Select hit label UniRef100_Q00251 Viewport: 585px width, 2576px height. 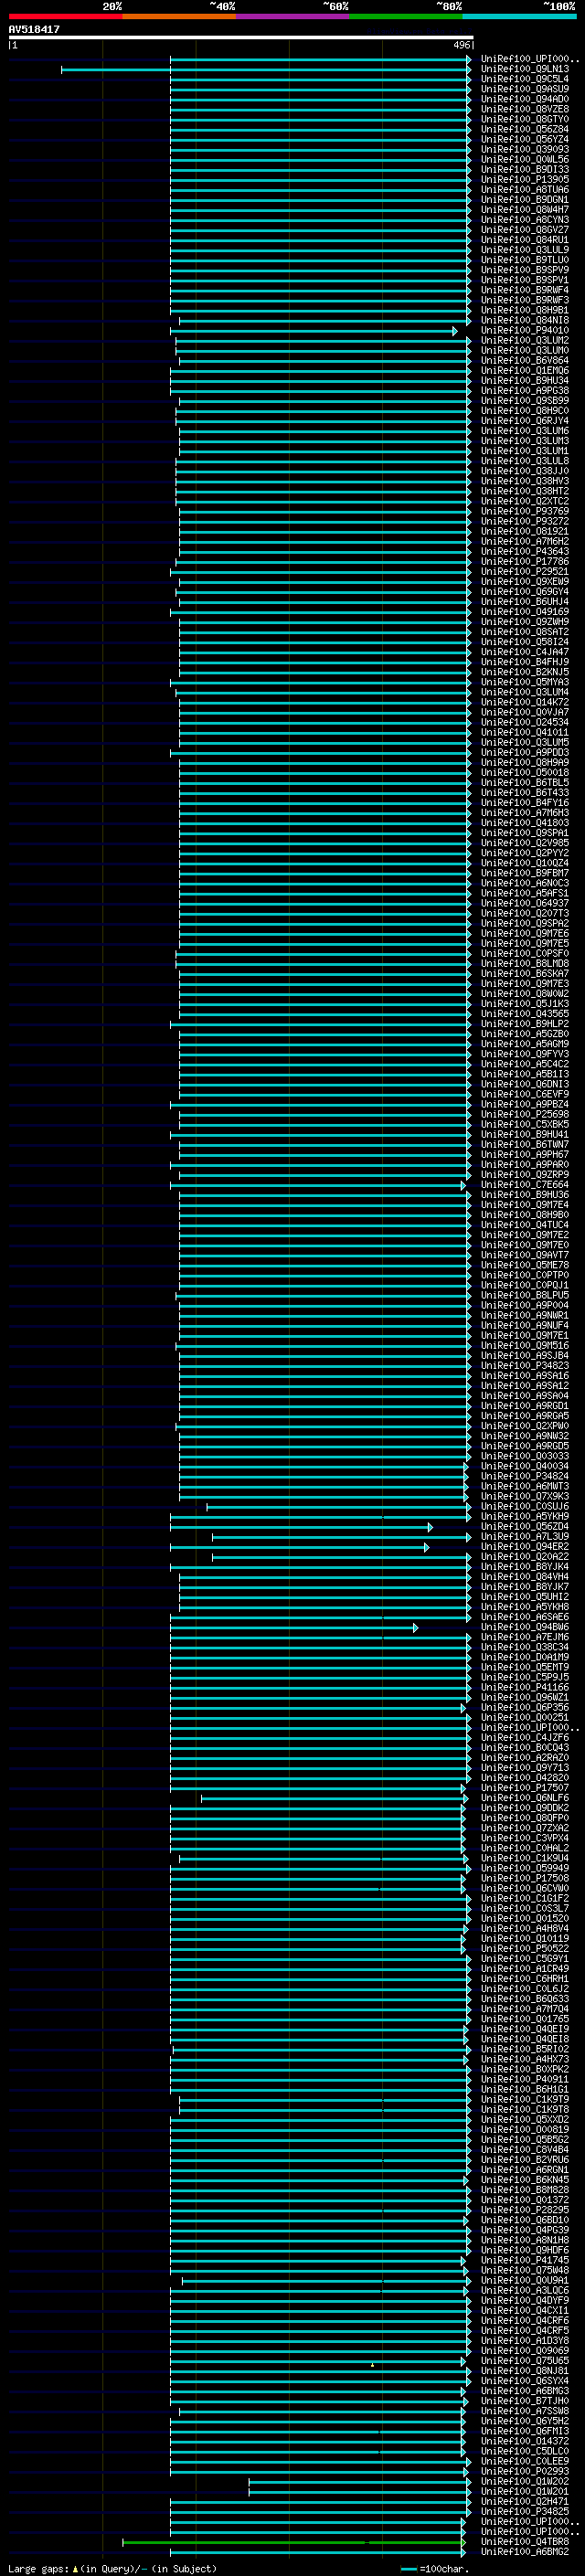point(525,1717)
